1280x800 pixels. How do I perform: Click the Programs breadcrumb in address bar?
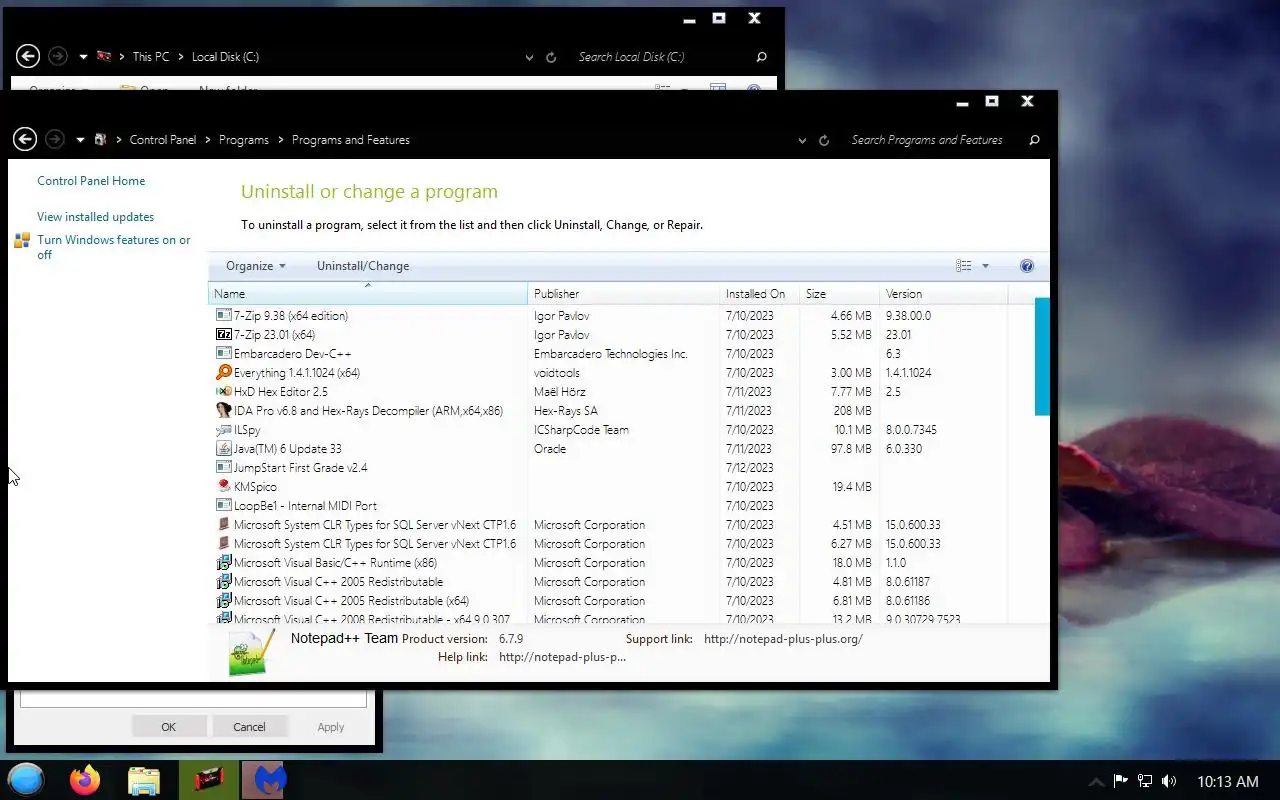point(244,140)
